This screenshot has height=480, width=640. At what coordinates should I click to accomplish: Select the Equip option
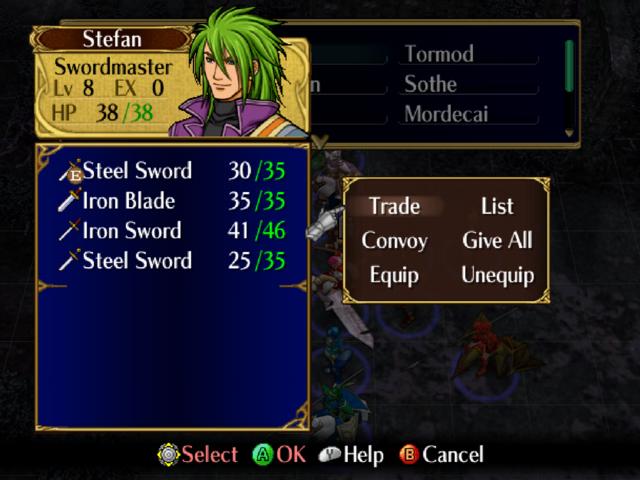[x=394, y=275]
